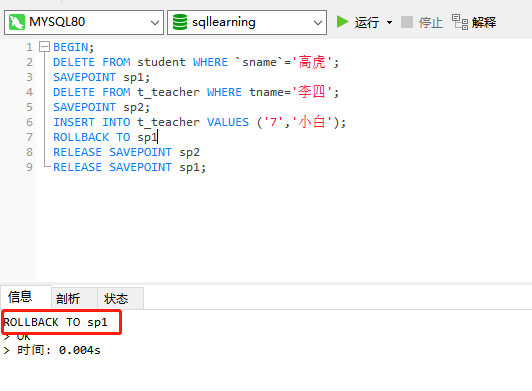The height and width of the screenshot is (391, 532).
Task: Click the WHERE keyword on line 2
Action: (210, 62)
